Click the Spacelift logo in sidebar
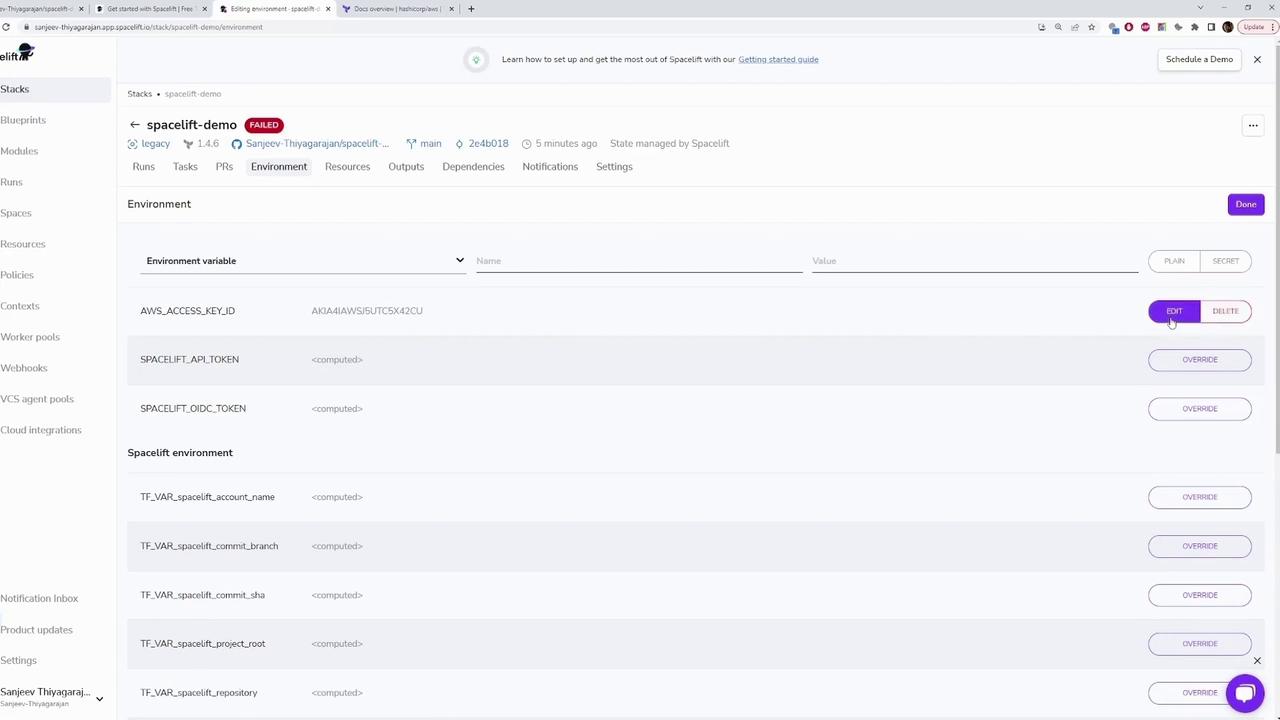 17,54
